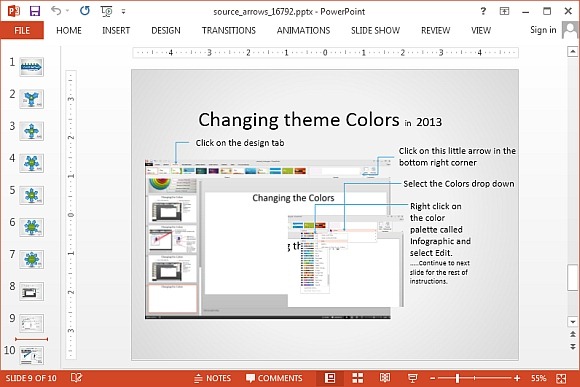Switch to Reading View icon
The image size is (580, 387).
[385, 378]
